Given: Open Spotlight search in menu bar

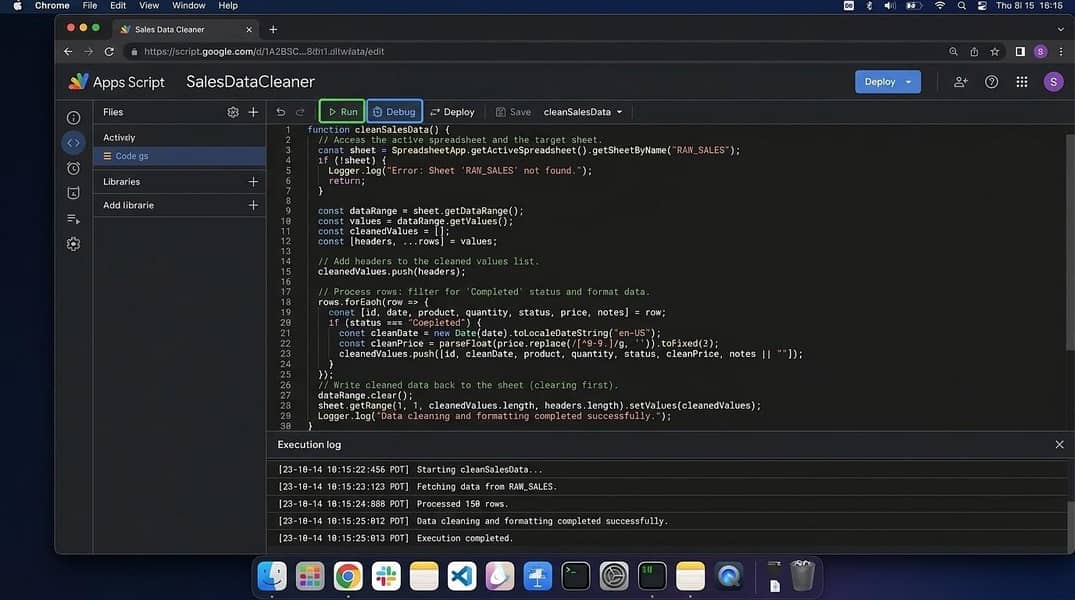Looking at the screenshot, I should click(961, 5).
